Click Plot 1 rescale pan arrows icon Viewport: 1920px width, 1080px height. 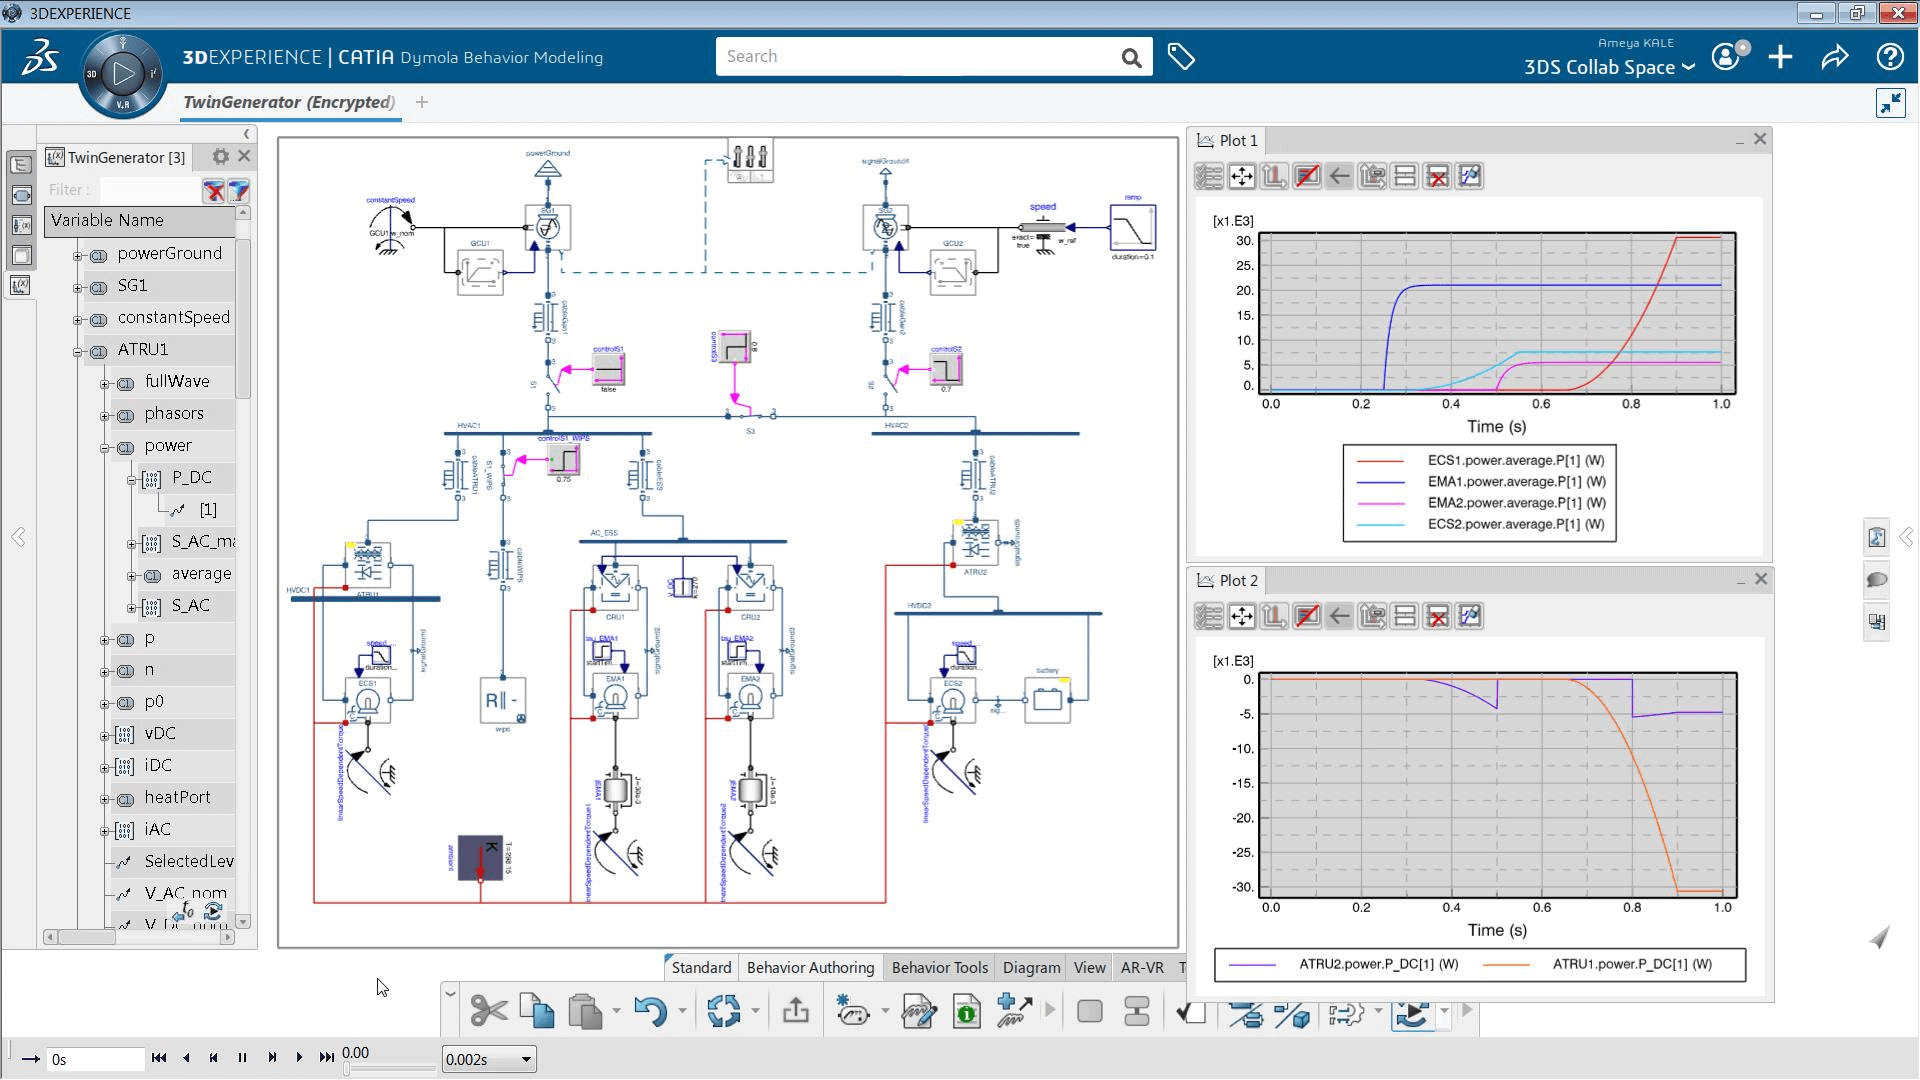pyautogui.click(x=1241, y=177)
